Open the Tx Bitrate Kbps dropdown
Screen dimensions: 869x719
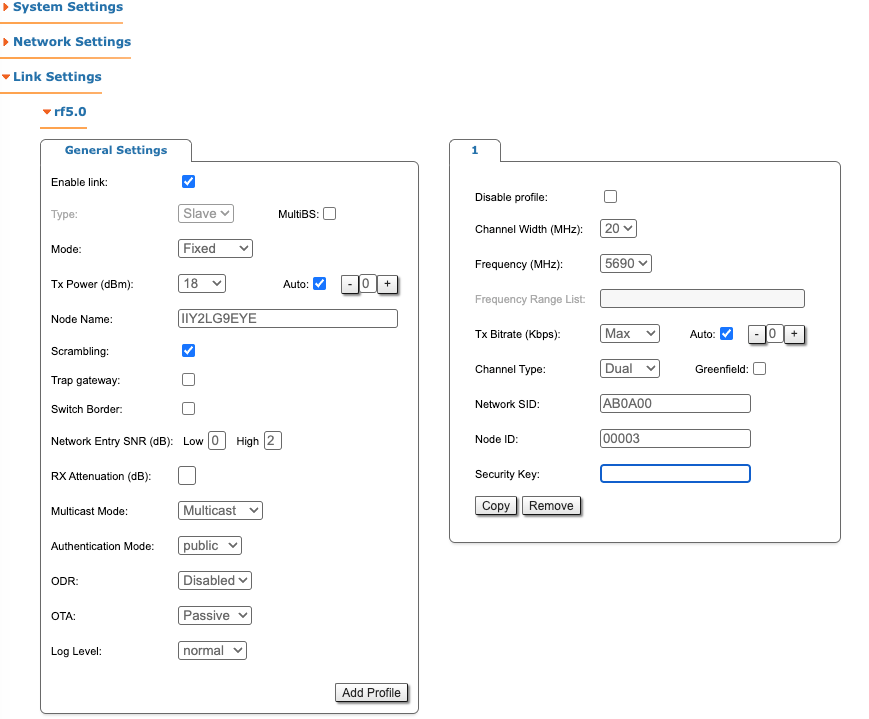(630, 333)
